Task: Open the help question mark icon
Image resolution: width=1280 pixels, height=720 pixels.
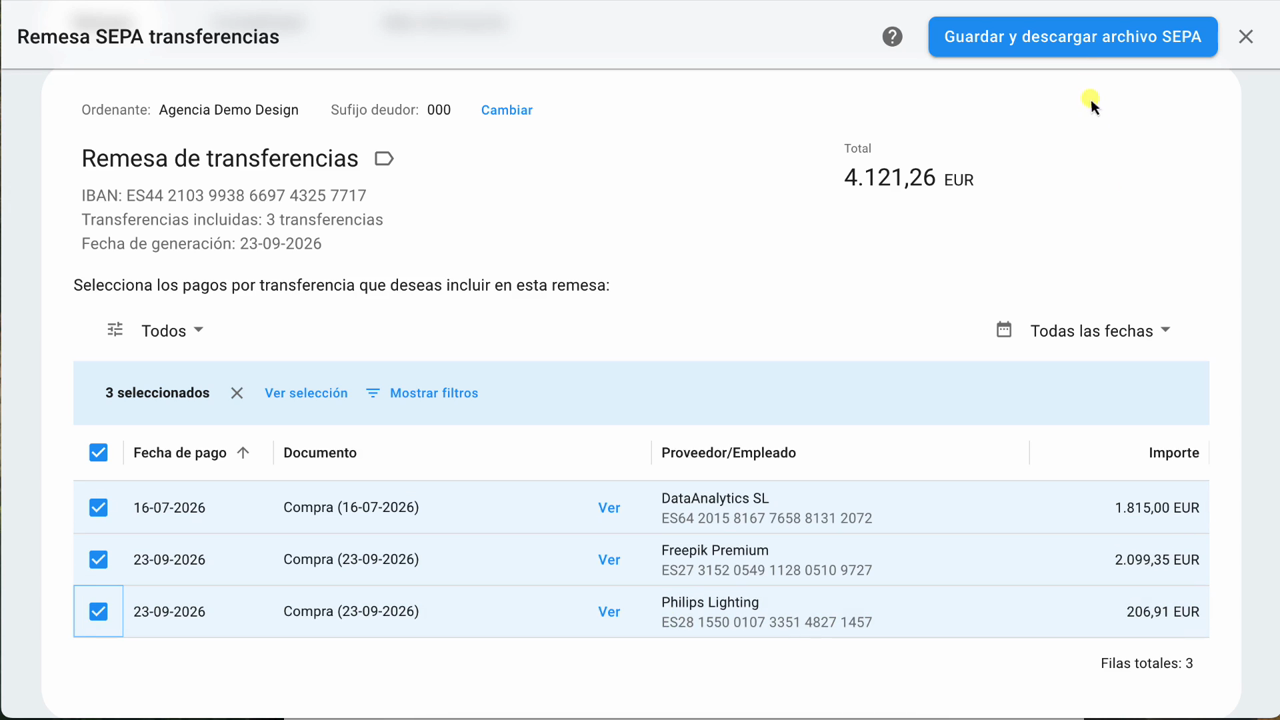Action: coord(892,37)
